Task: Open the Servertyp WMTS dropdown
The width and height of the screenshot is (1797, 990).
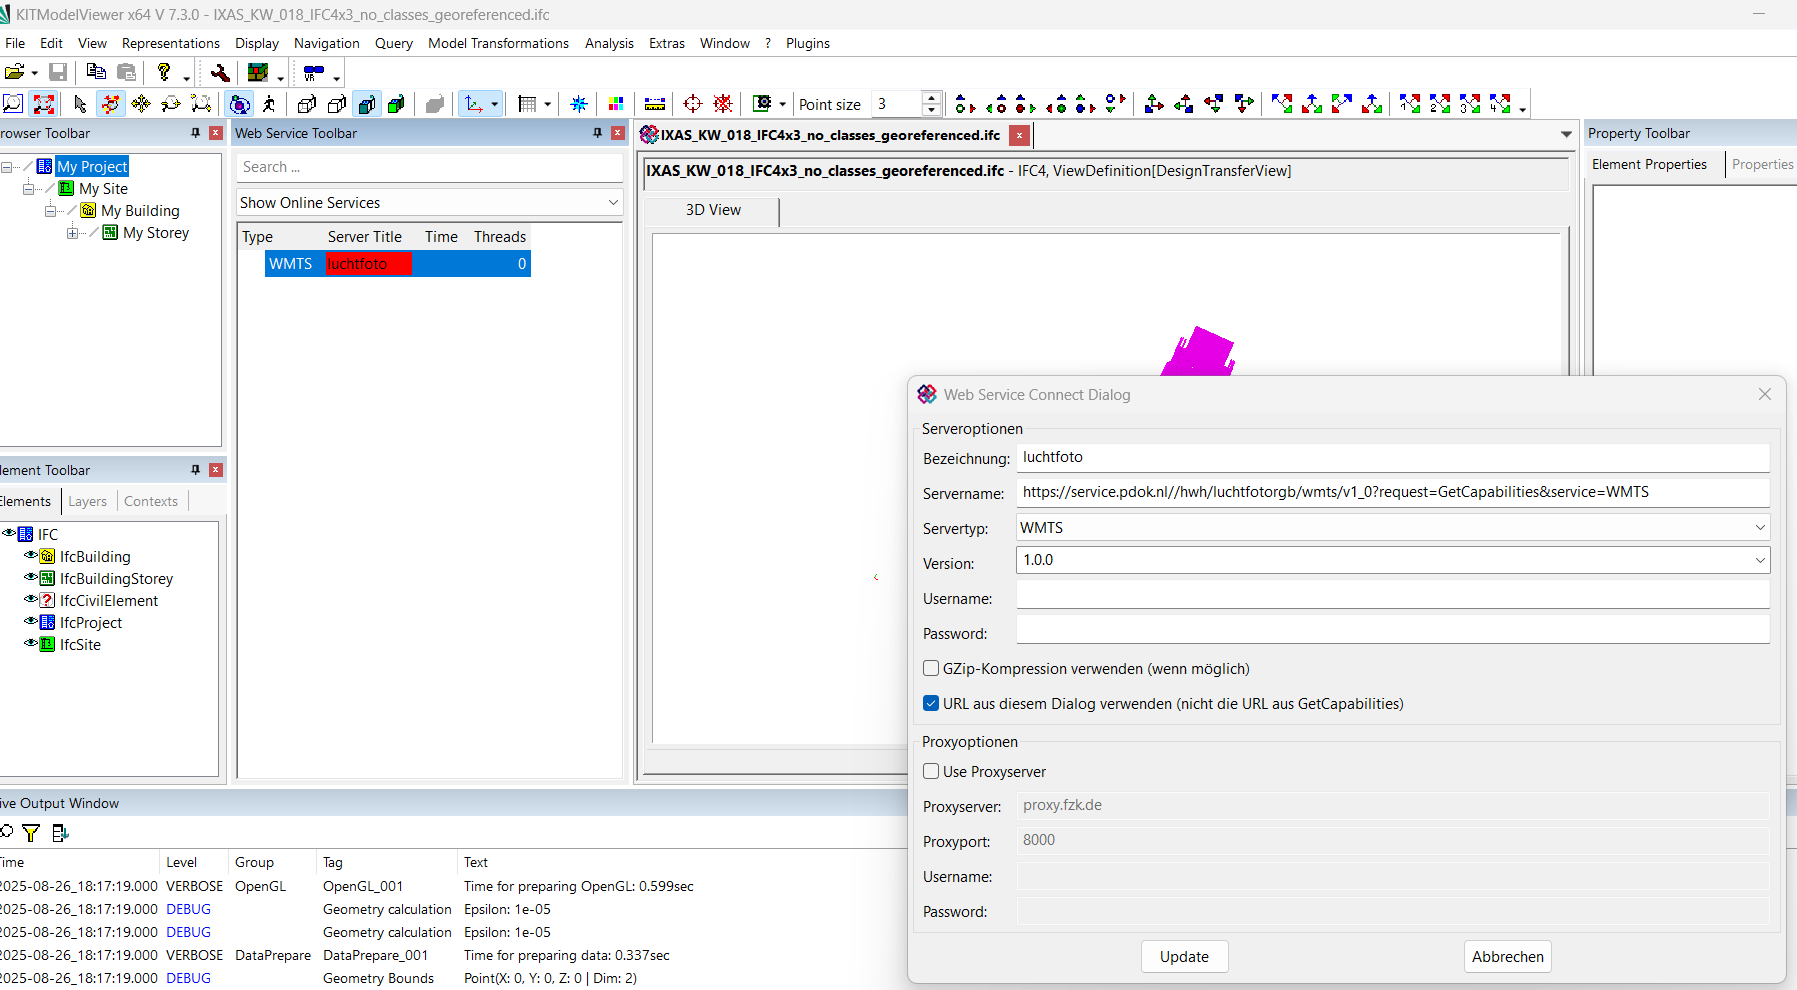Action: 1392,528
